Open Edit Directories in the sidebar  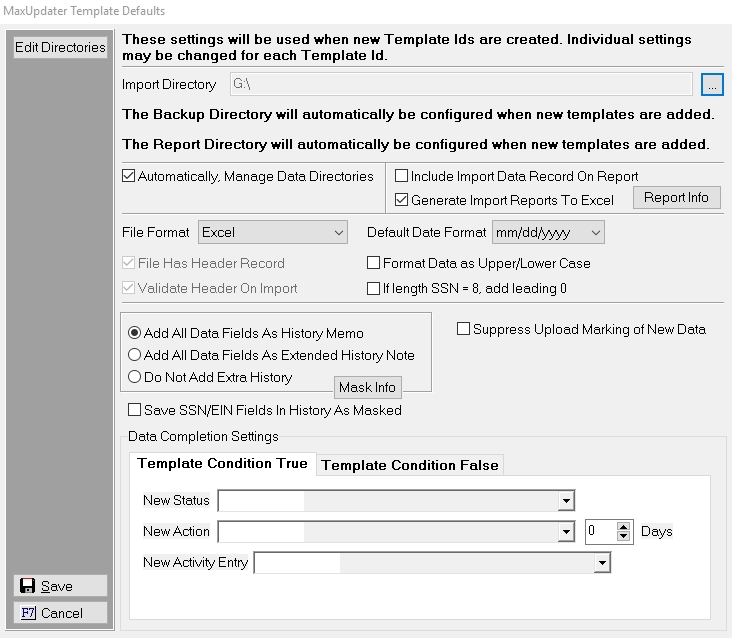[60, 47]
